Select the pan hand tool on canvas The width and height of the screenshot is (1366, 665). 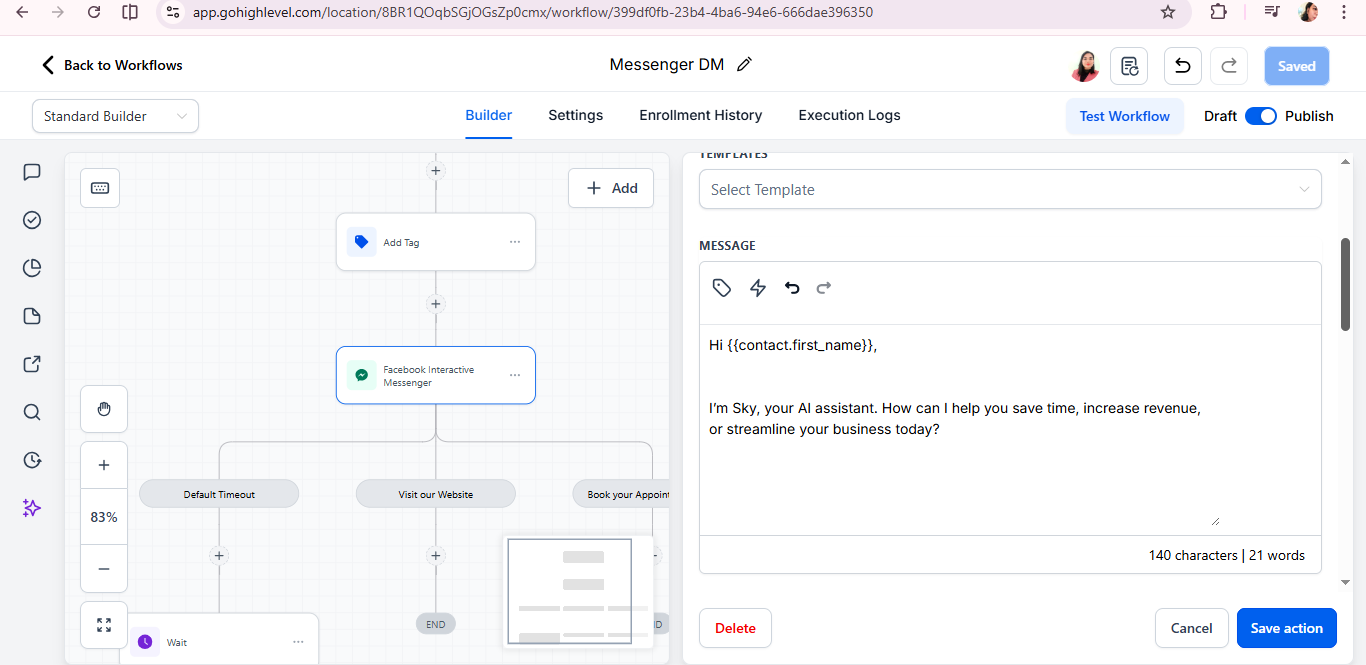(104, 408)
